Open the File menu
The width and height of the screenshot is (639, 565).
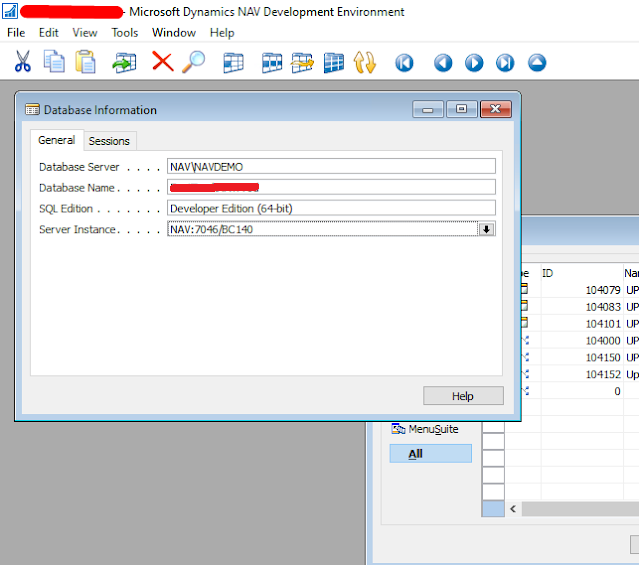click(16, 33)
